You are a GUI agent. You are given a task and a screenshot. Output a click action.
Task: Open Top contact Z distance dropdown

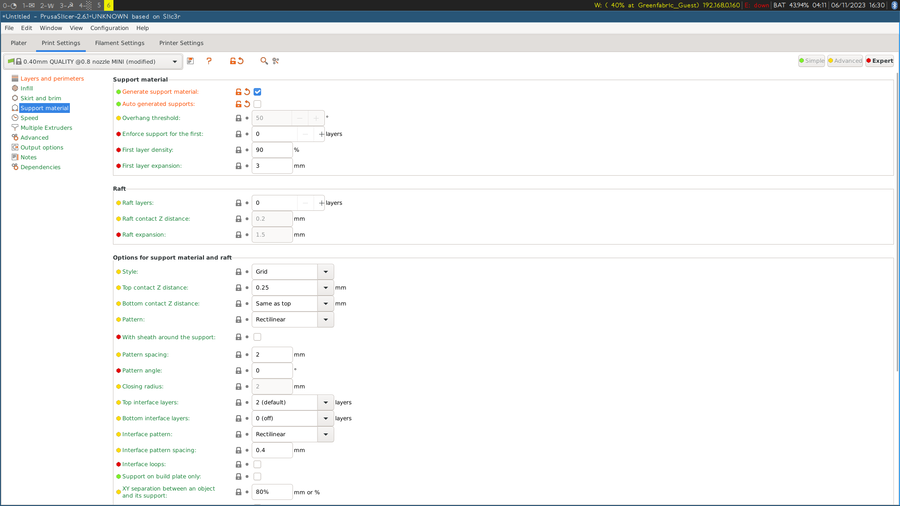click(x=325, y=287)
